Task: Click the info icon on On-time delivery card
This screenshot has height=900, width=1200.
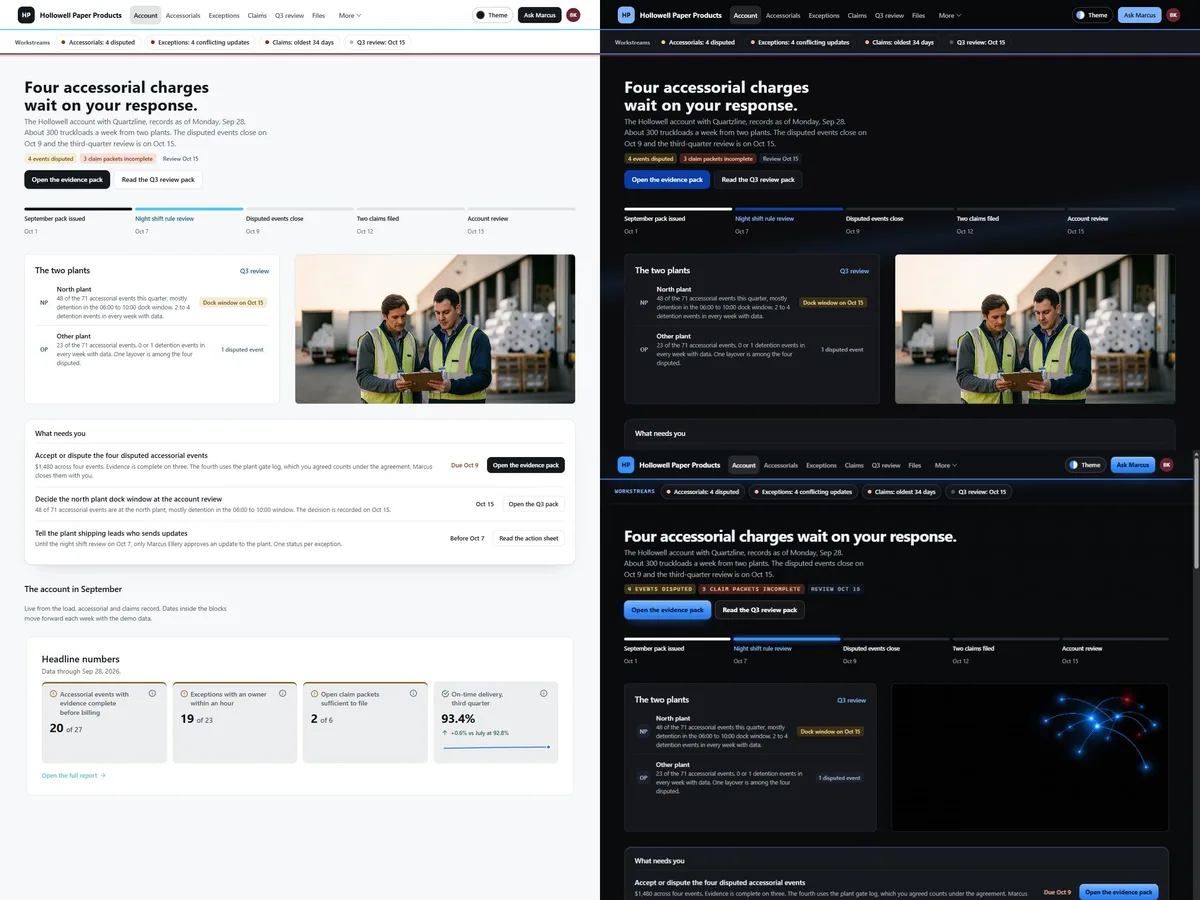Action: point(544,693)
